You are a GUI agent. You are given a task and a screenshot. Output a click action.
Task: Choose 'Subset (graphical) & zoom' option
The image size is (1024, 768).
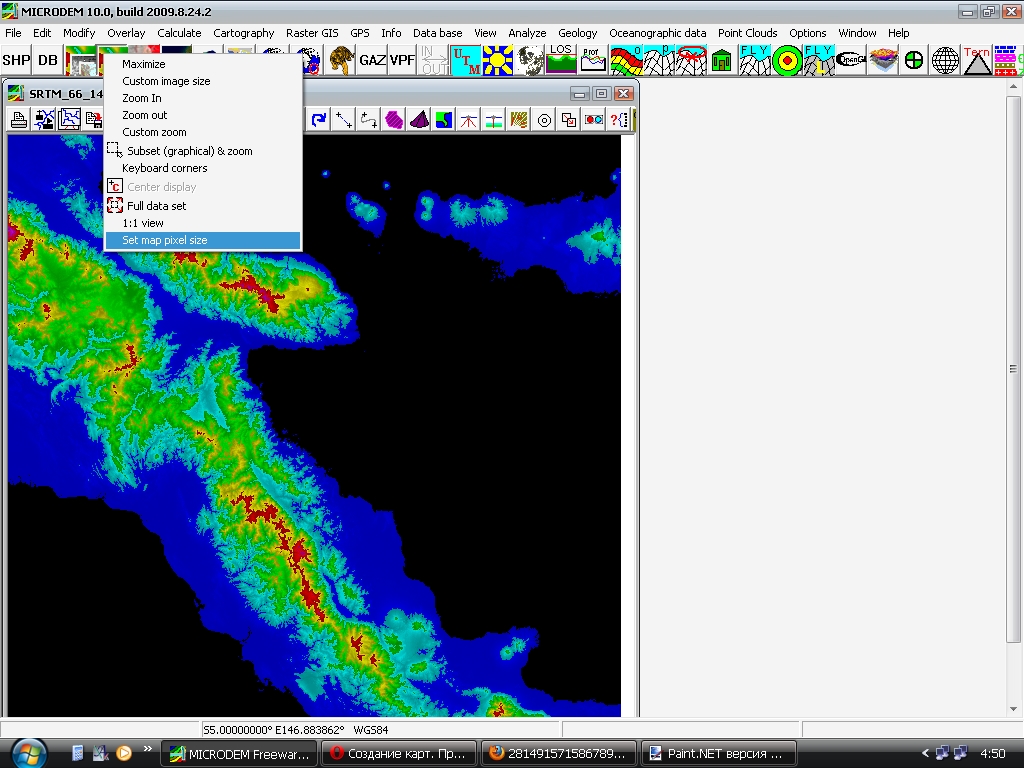click(189, 151)
